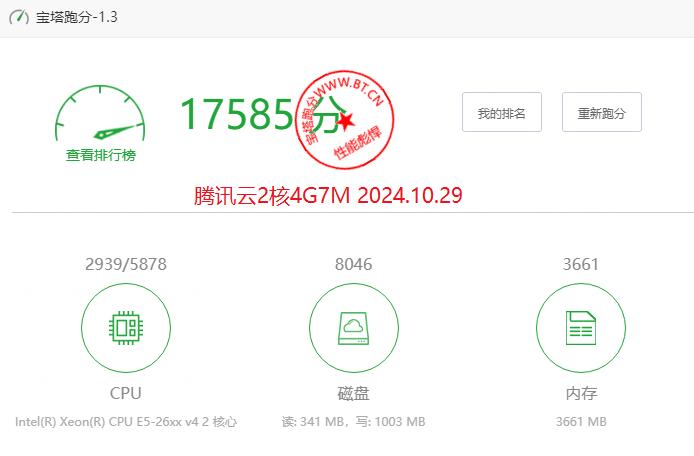This screenshot has height=456, width=694.
Task: Click the speedometer gauge icon
Action: coord(100,112)
